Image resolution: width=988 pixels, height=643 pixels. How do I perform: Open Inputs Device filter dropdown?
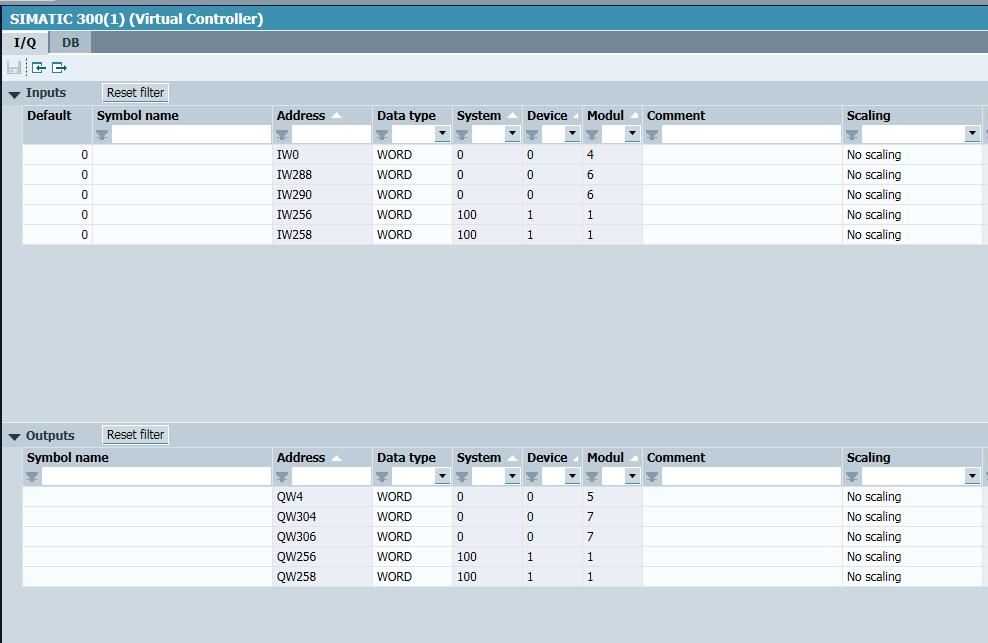point(572,134)
